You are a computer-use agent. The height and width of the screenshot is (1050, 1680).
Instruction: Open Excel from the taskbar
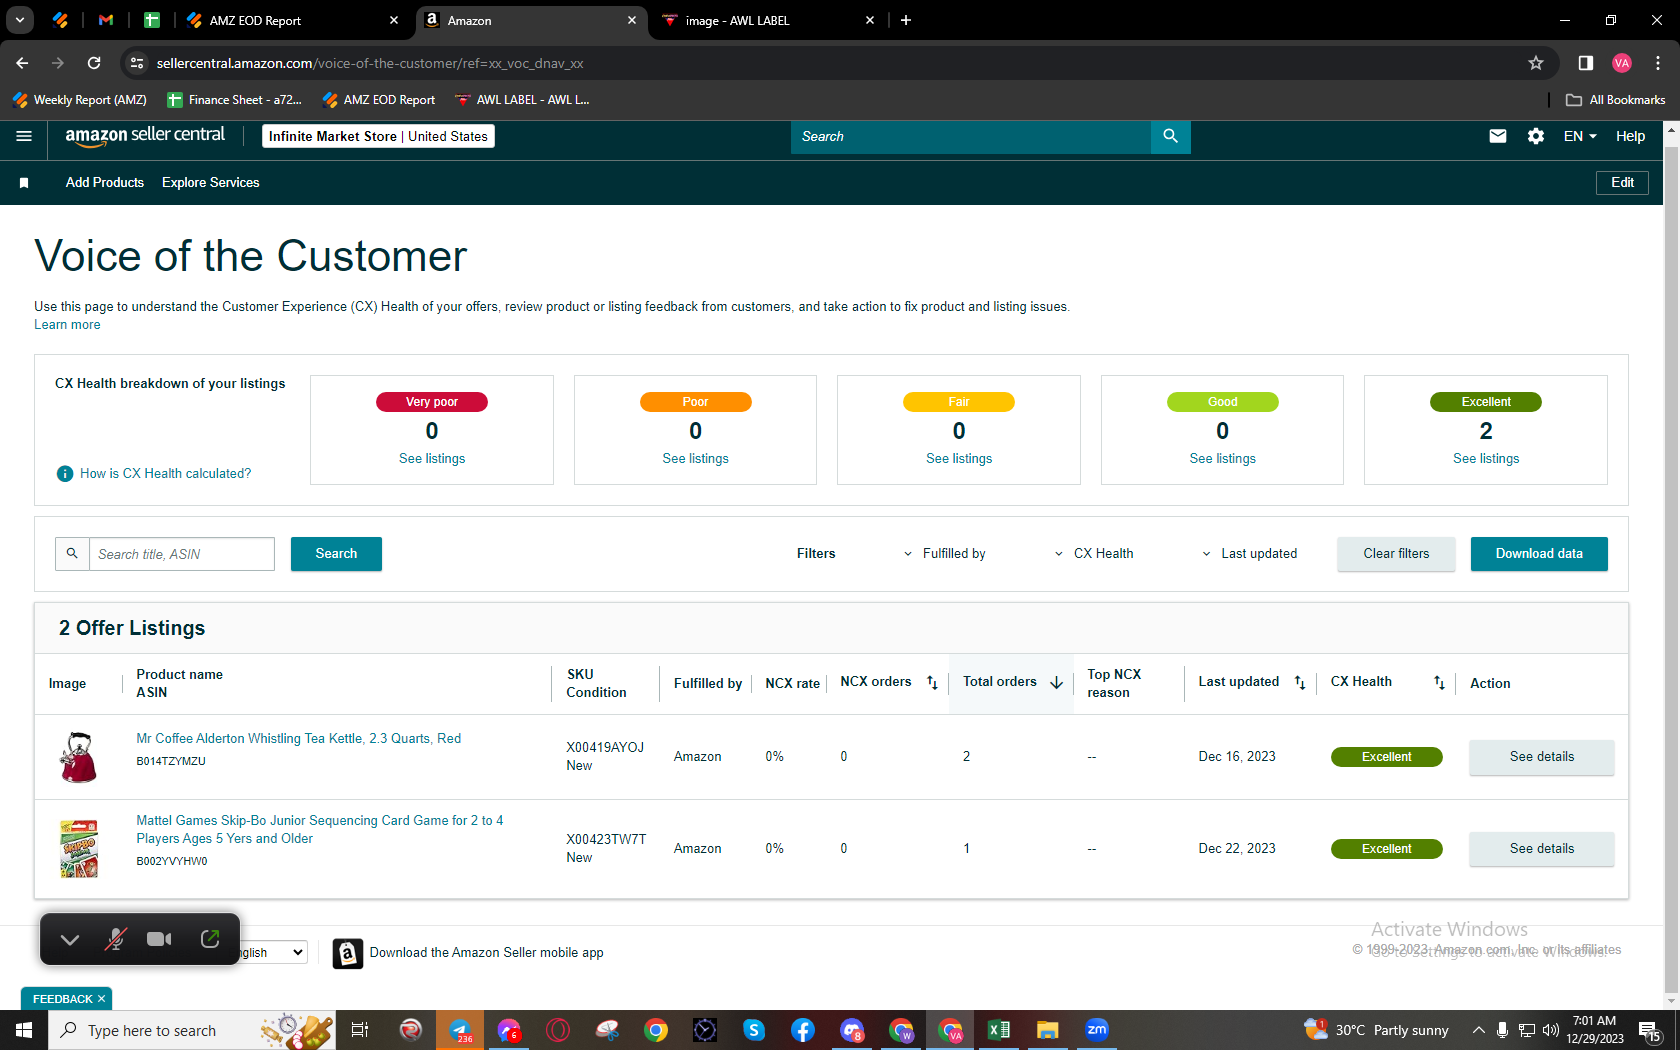999,1030
